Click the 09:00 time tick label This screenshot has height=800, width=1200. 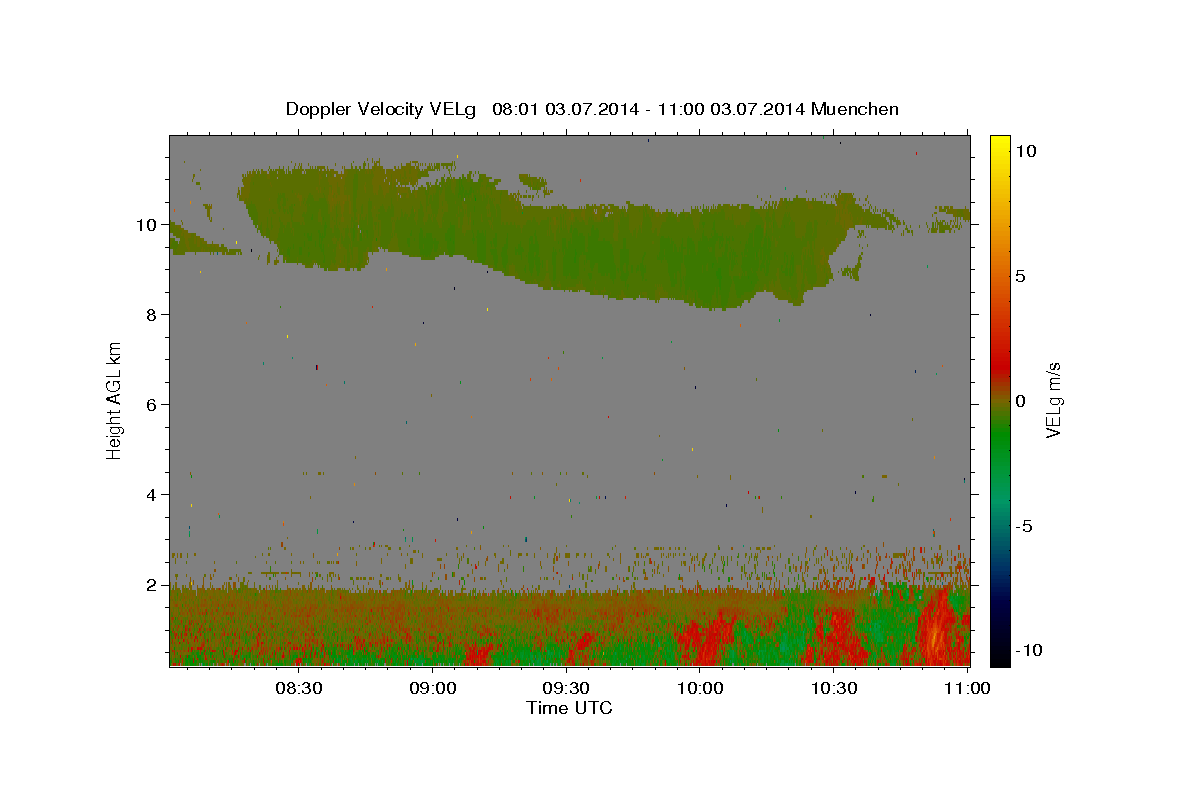tap(433, 688)
